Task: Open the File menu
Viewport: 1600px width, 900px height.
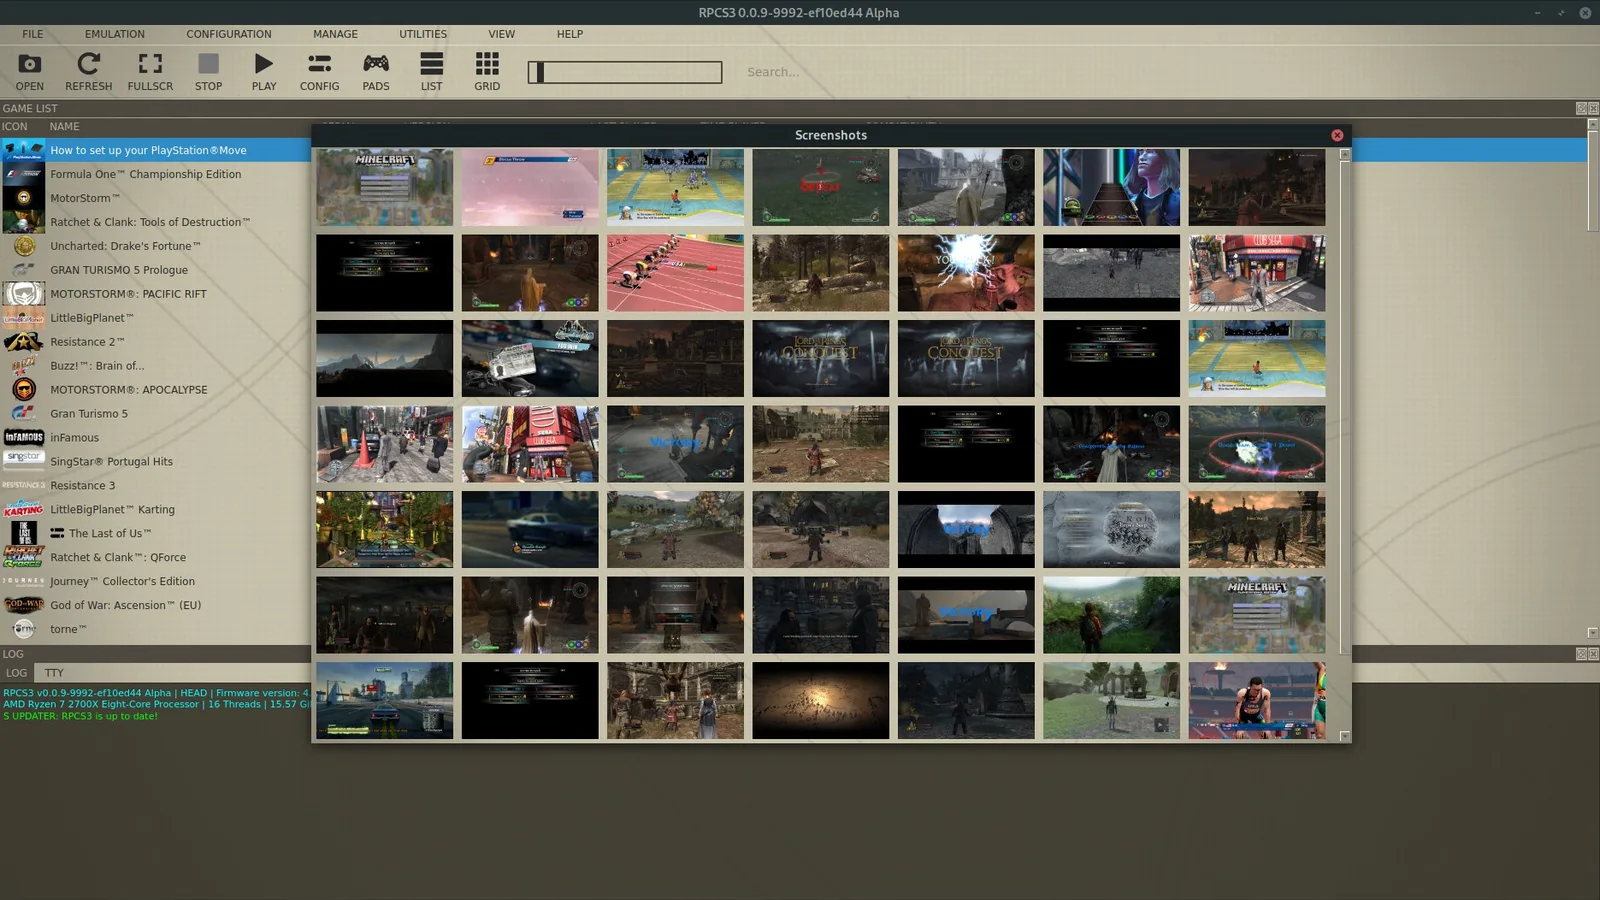Action: [33, 34]
